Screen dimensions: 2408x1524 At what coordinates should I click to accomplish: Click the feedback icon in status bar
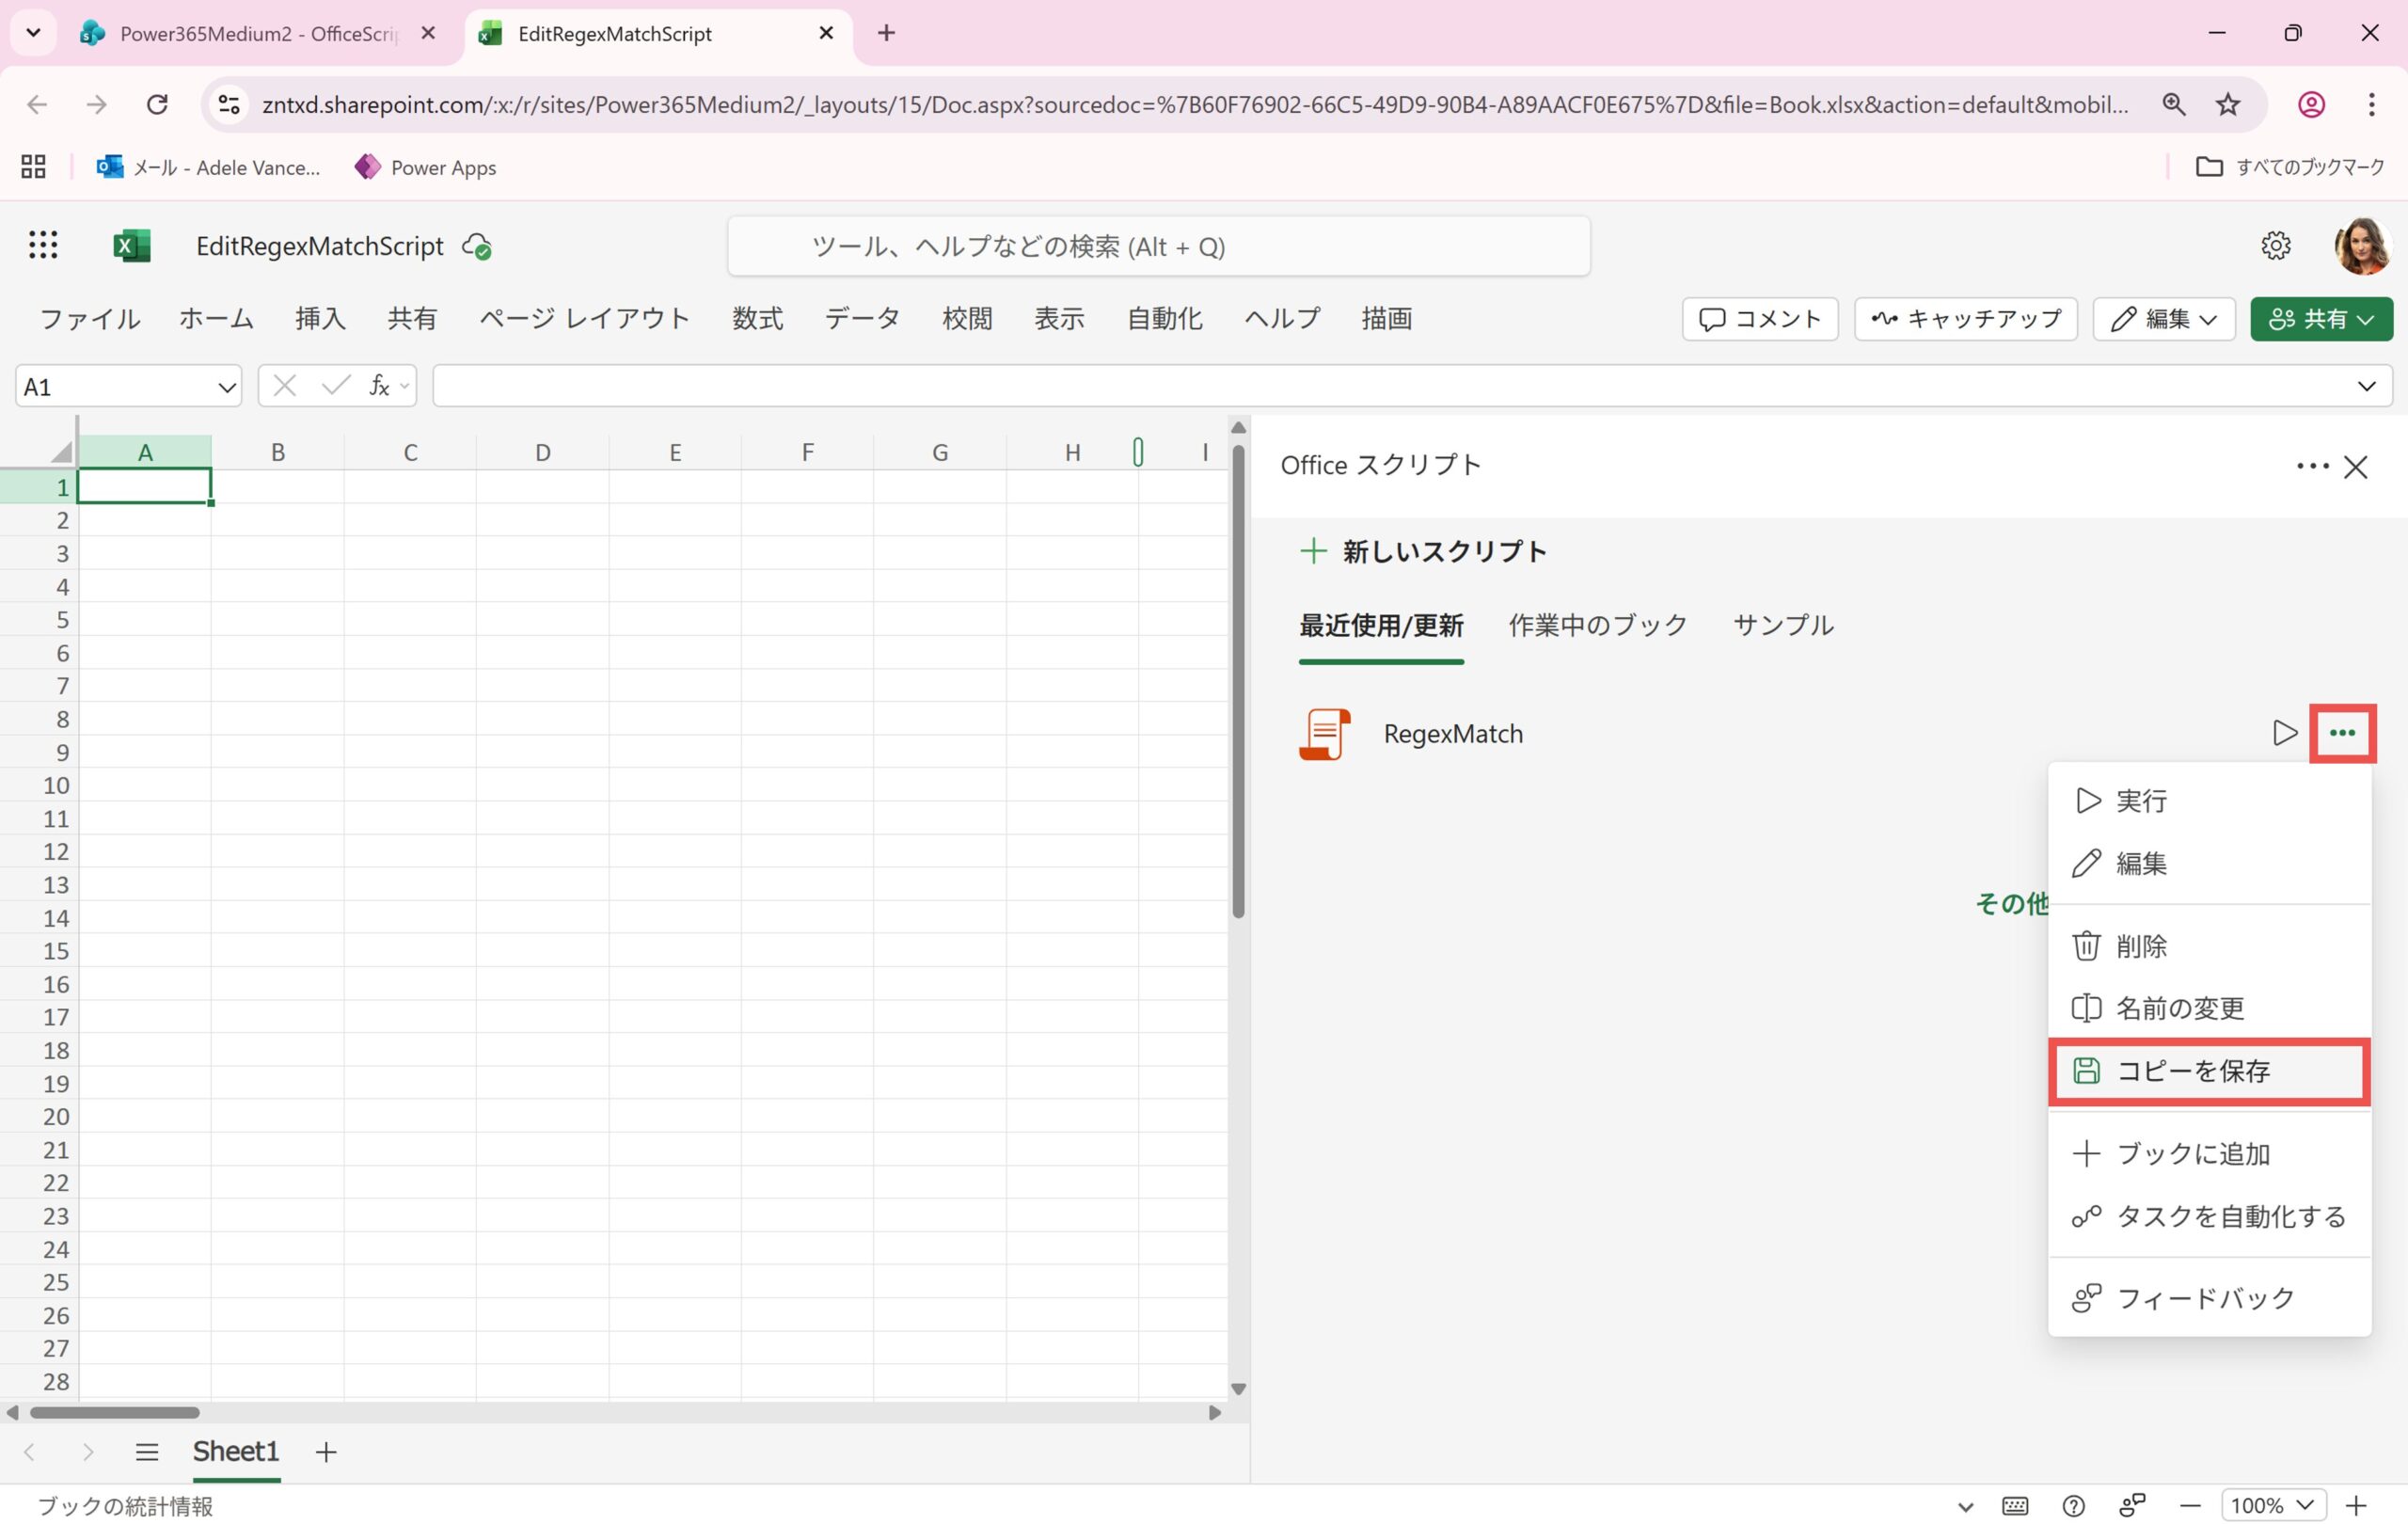pos(2132,1505)
